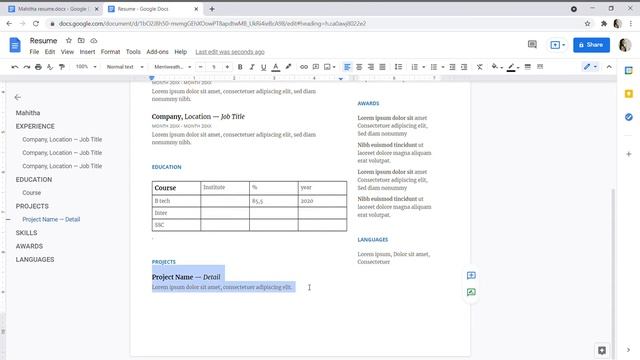
Task: Open the Format menu
Action: [110, 52]
